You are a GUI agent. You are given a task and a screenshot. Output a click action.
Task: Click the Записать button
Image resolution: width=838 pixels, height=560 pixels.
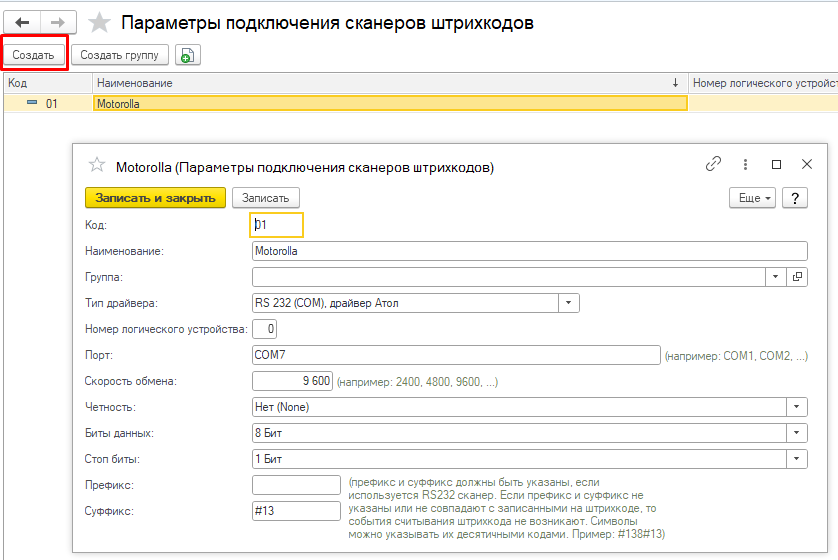click(266, 198)
